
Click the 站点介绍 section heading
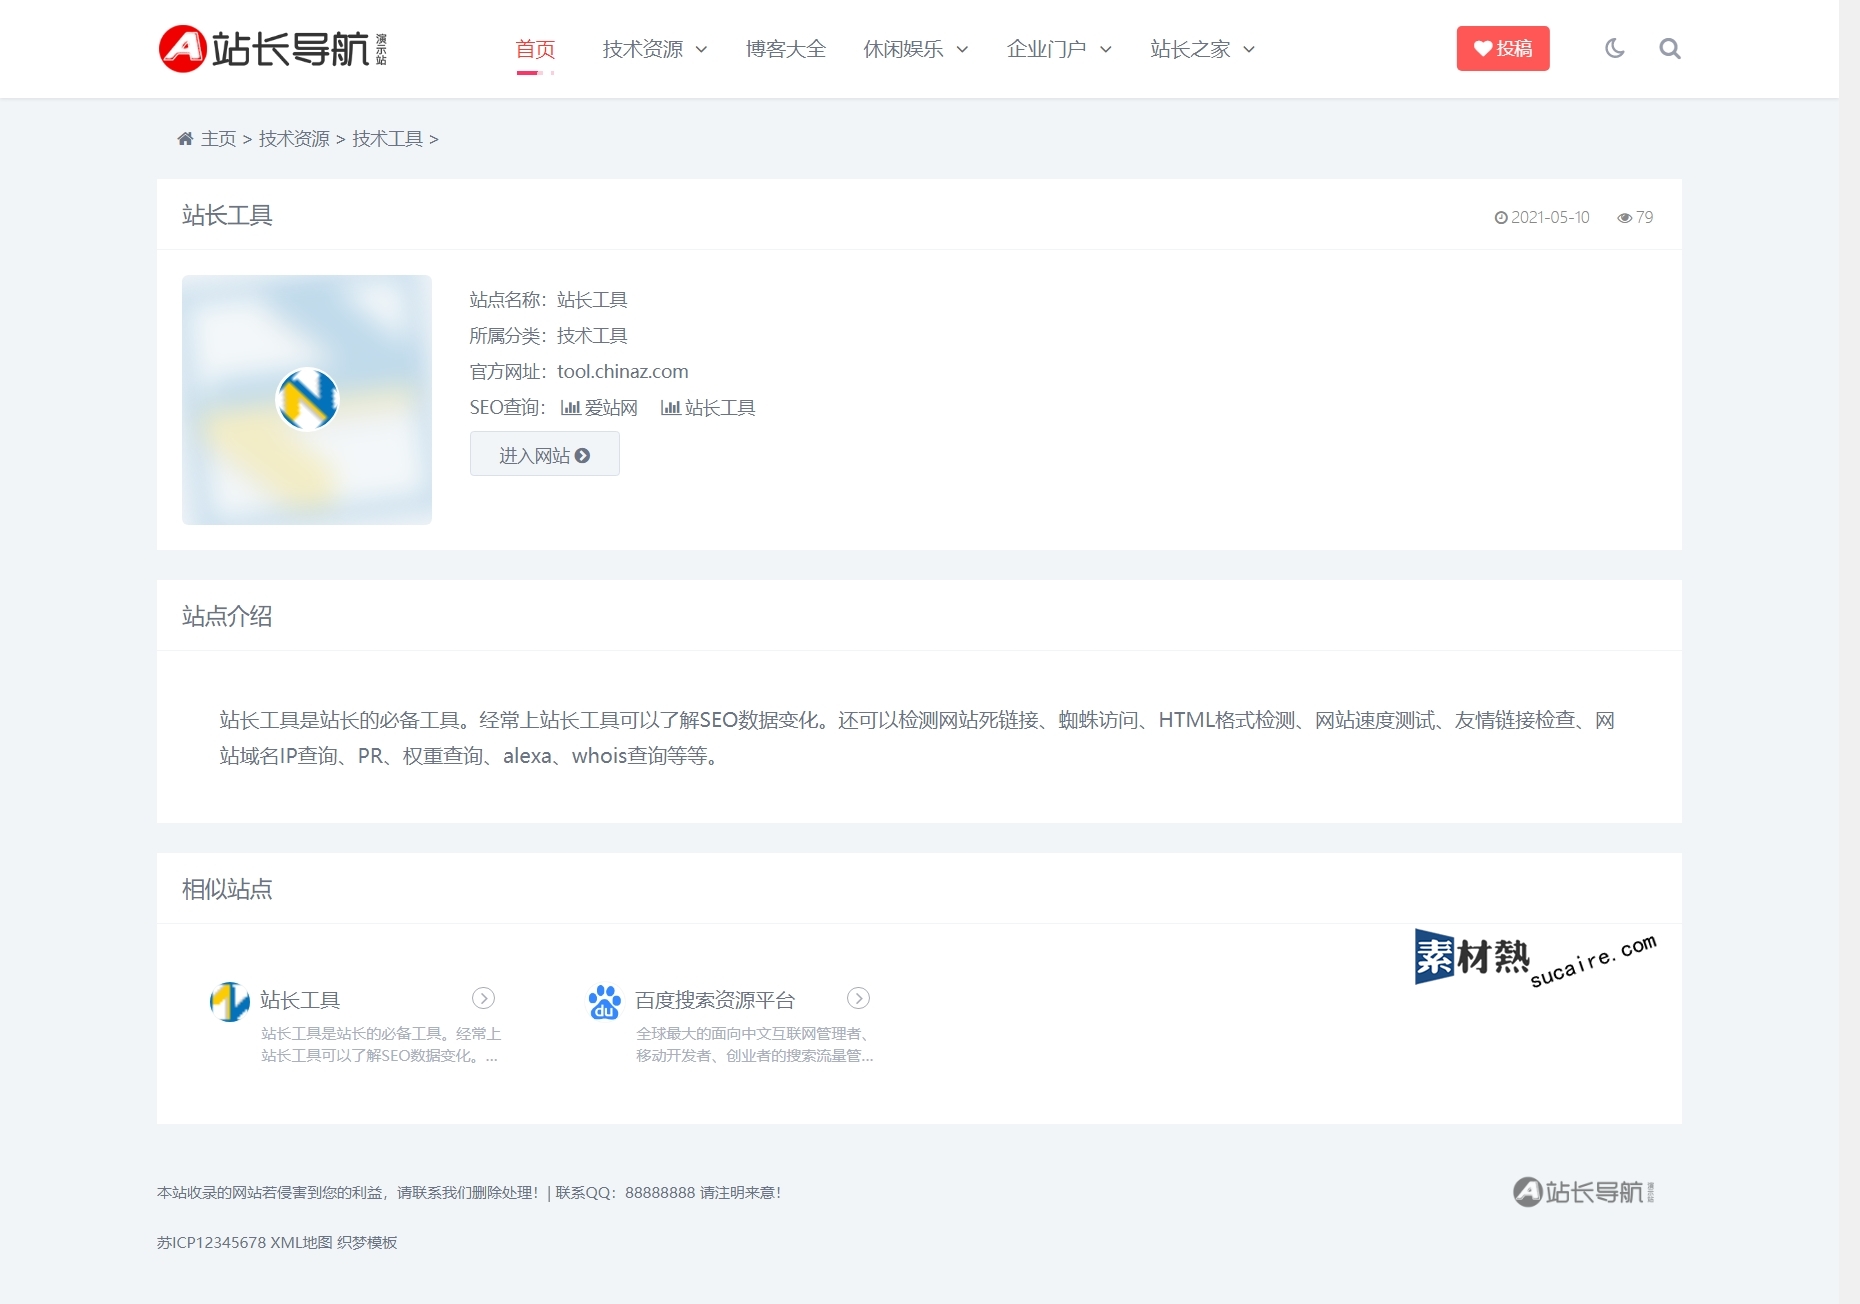pos(227,616)
